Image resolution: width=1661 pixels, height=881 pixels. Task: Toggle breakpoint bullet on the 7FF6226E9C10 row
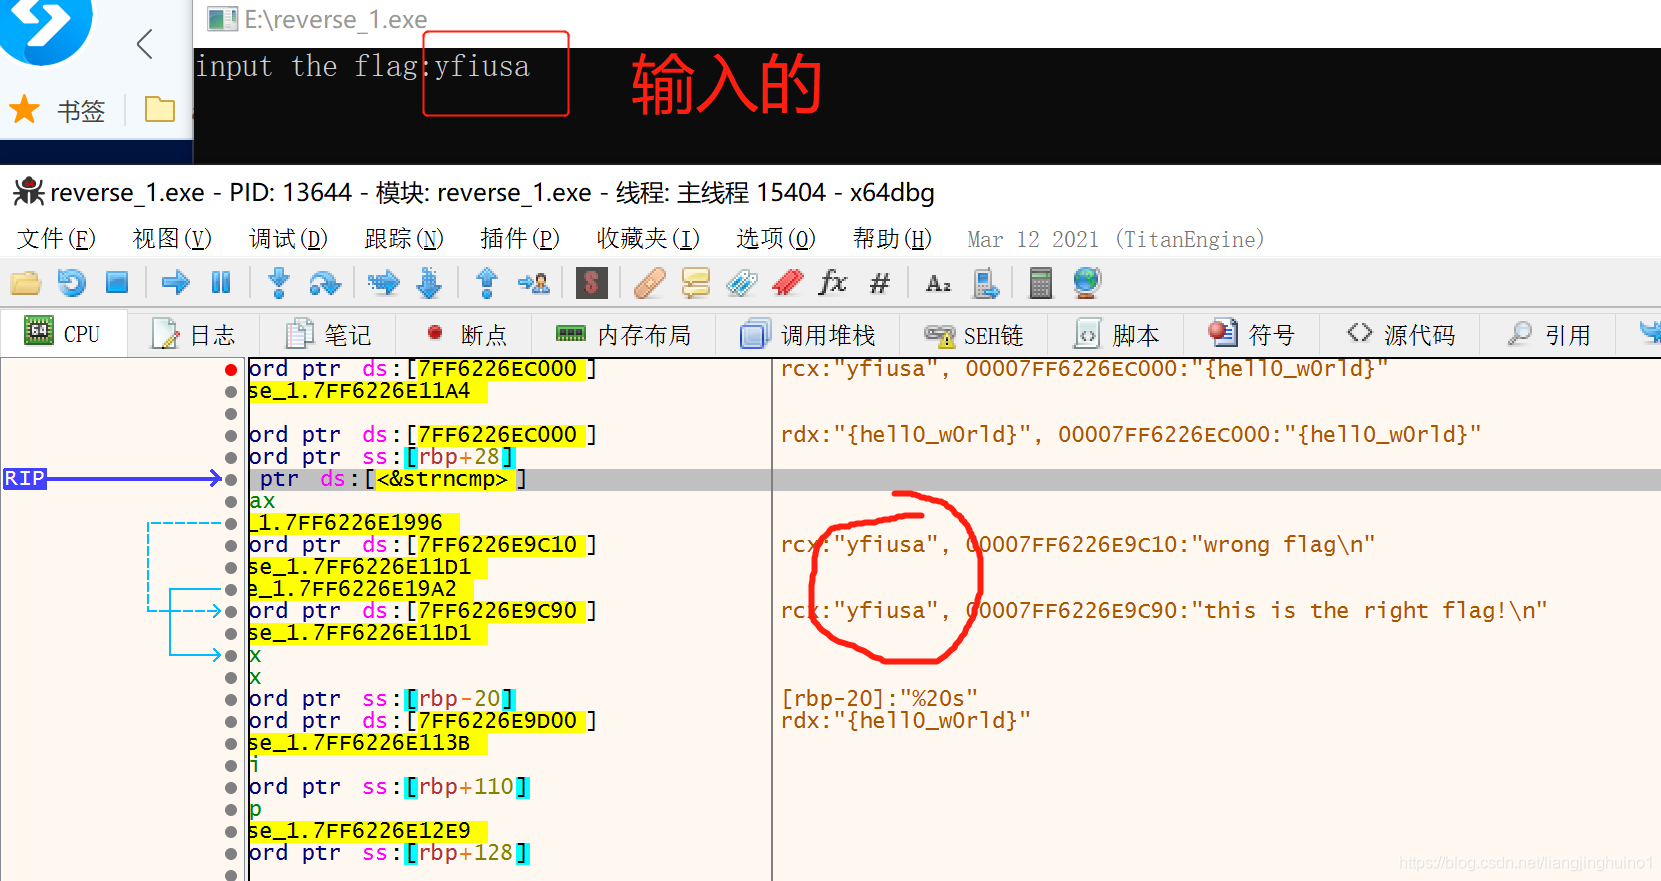(x=231, y=545)
